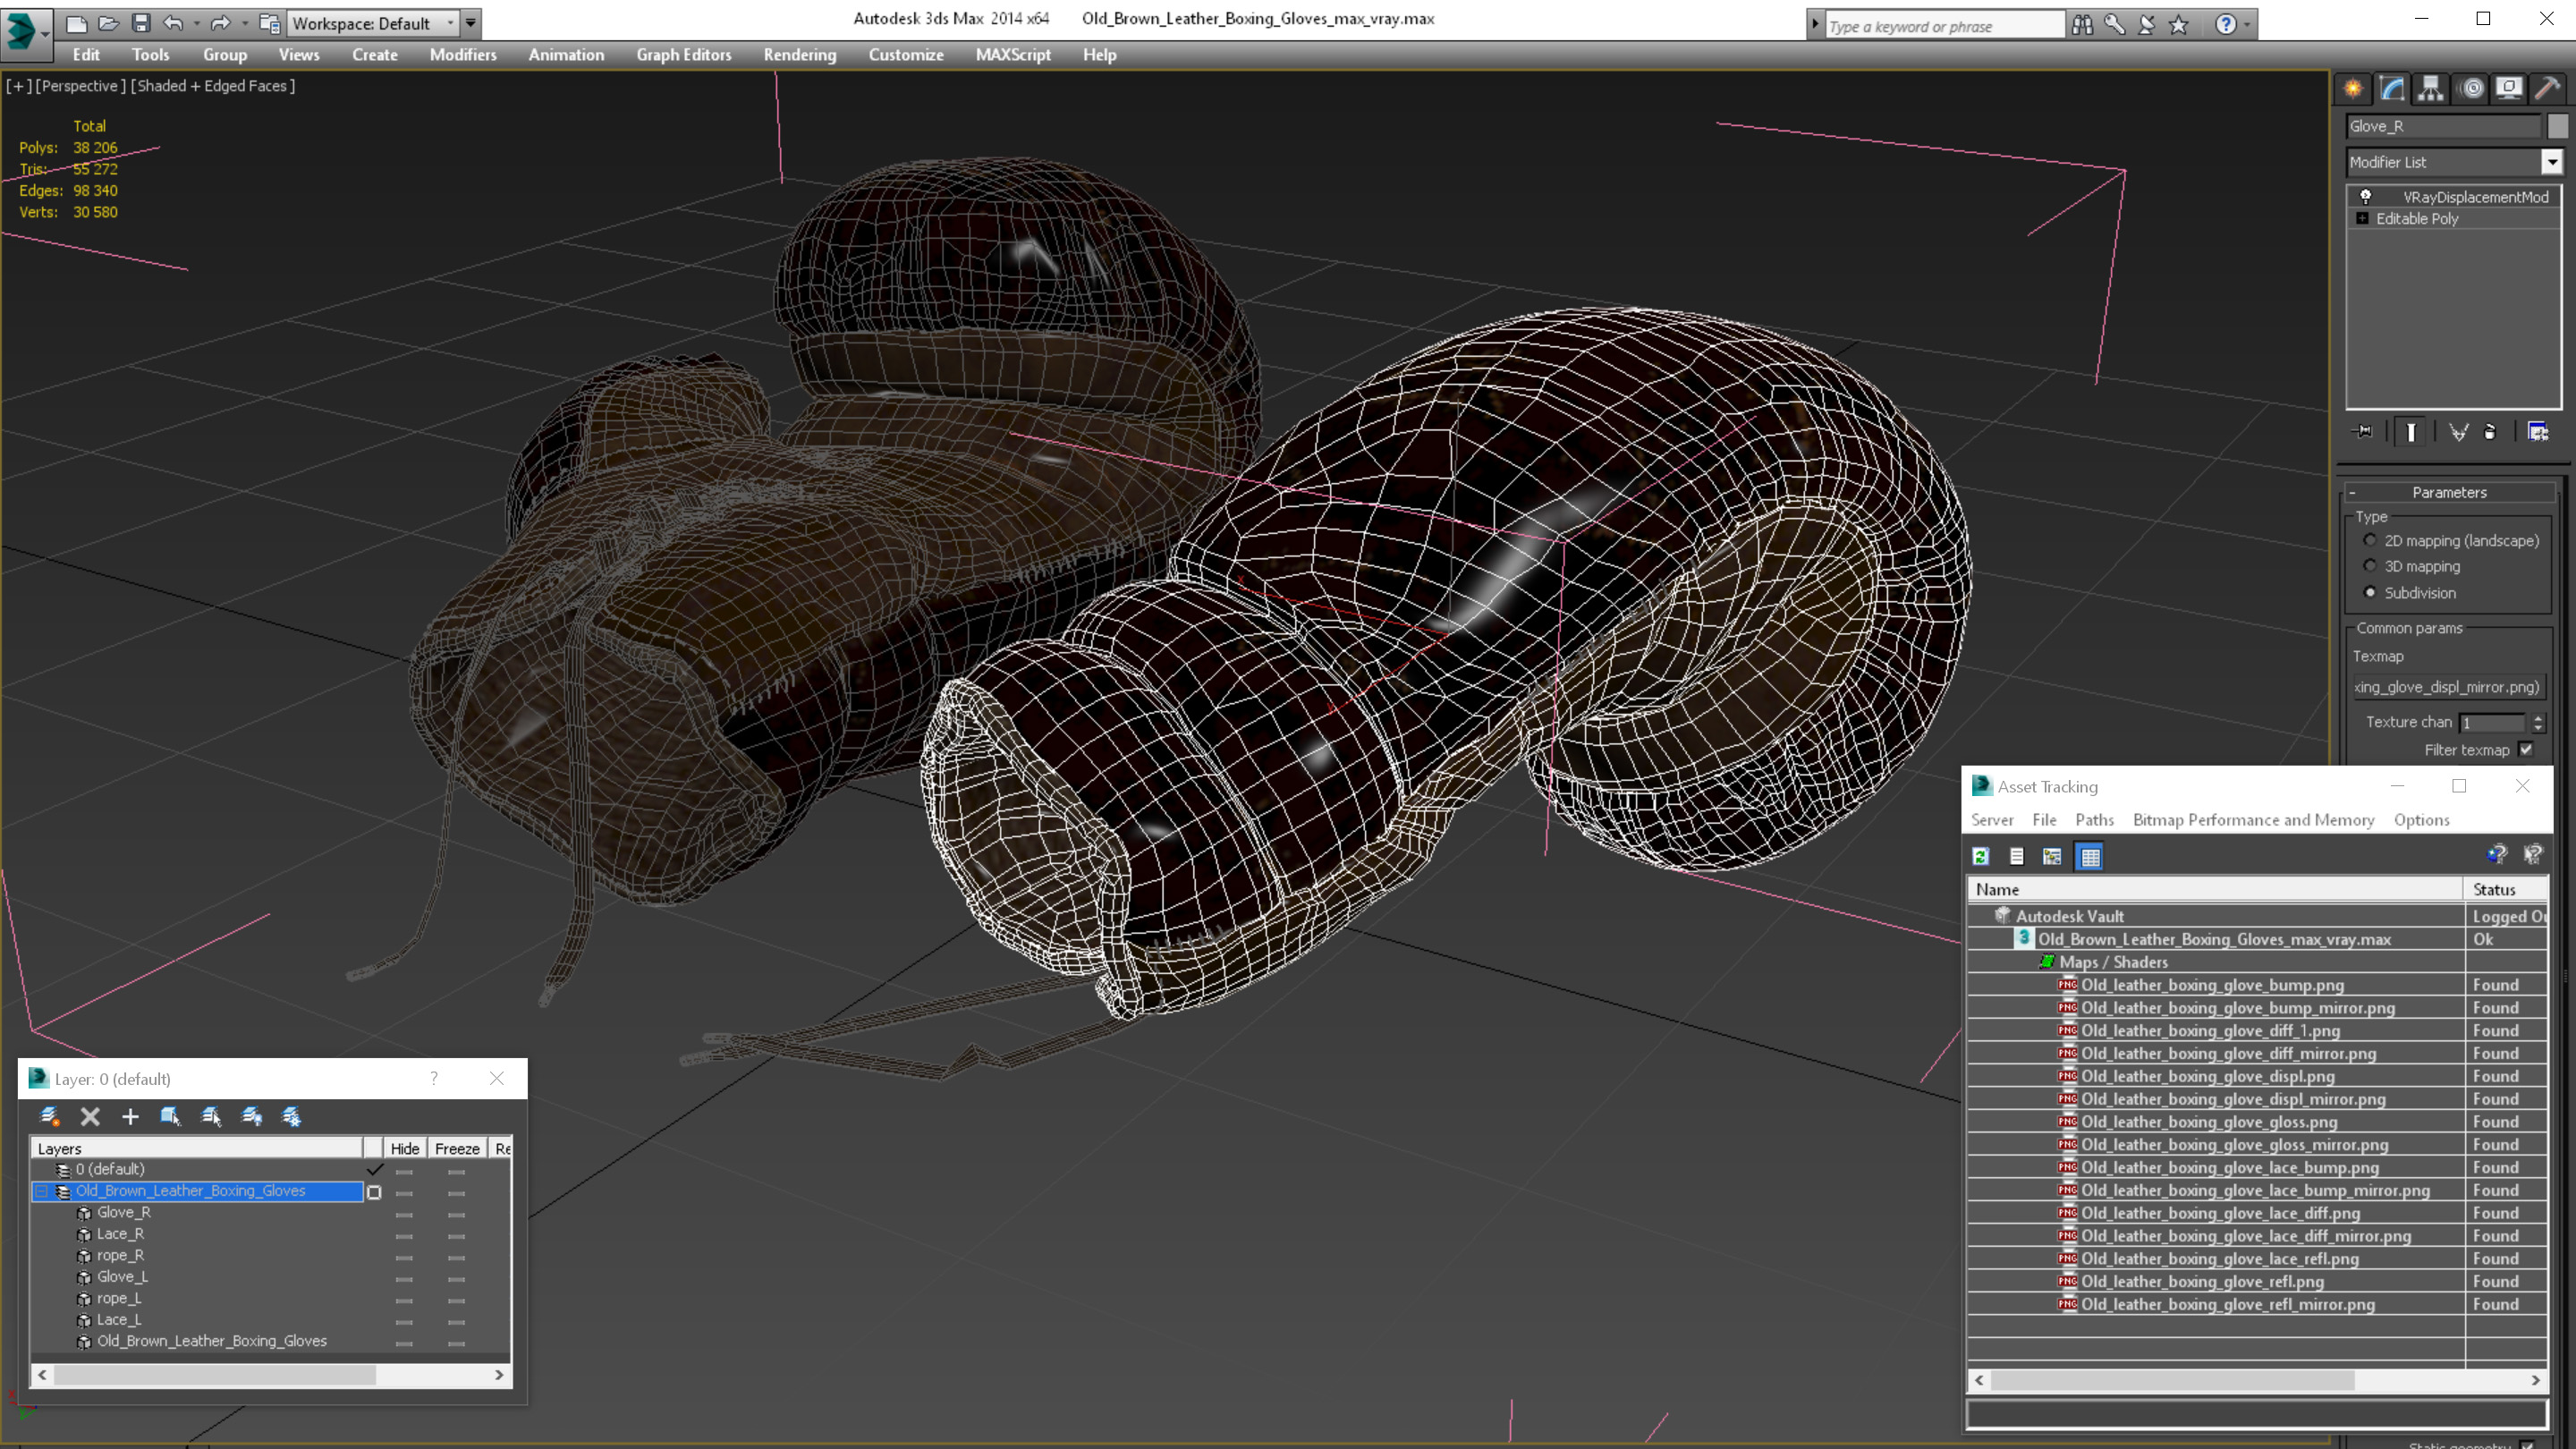
Task: Click the Open File folder icon
Action: [x=108, y=23]
